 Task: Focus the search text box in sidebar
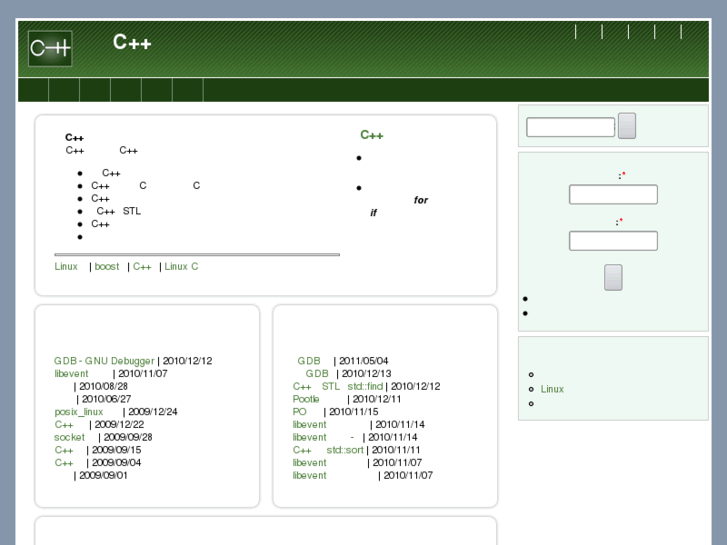pos(570,127)
